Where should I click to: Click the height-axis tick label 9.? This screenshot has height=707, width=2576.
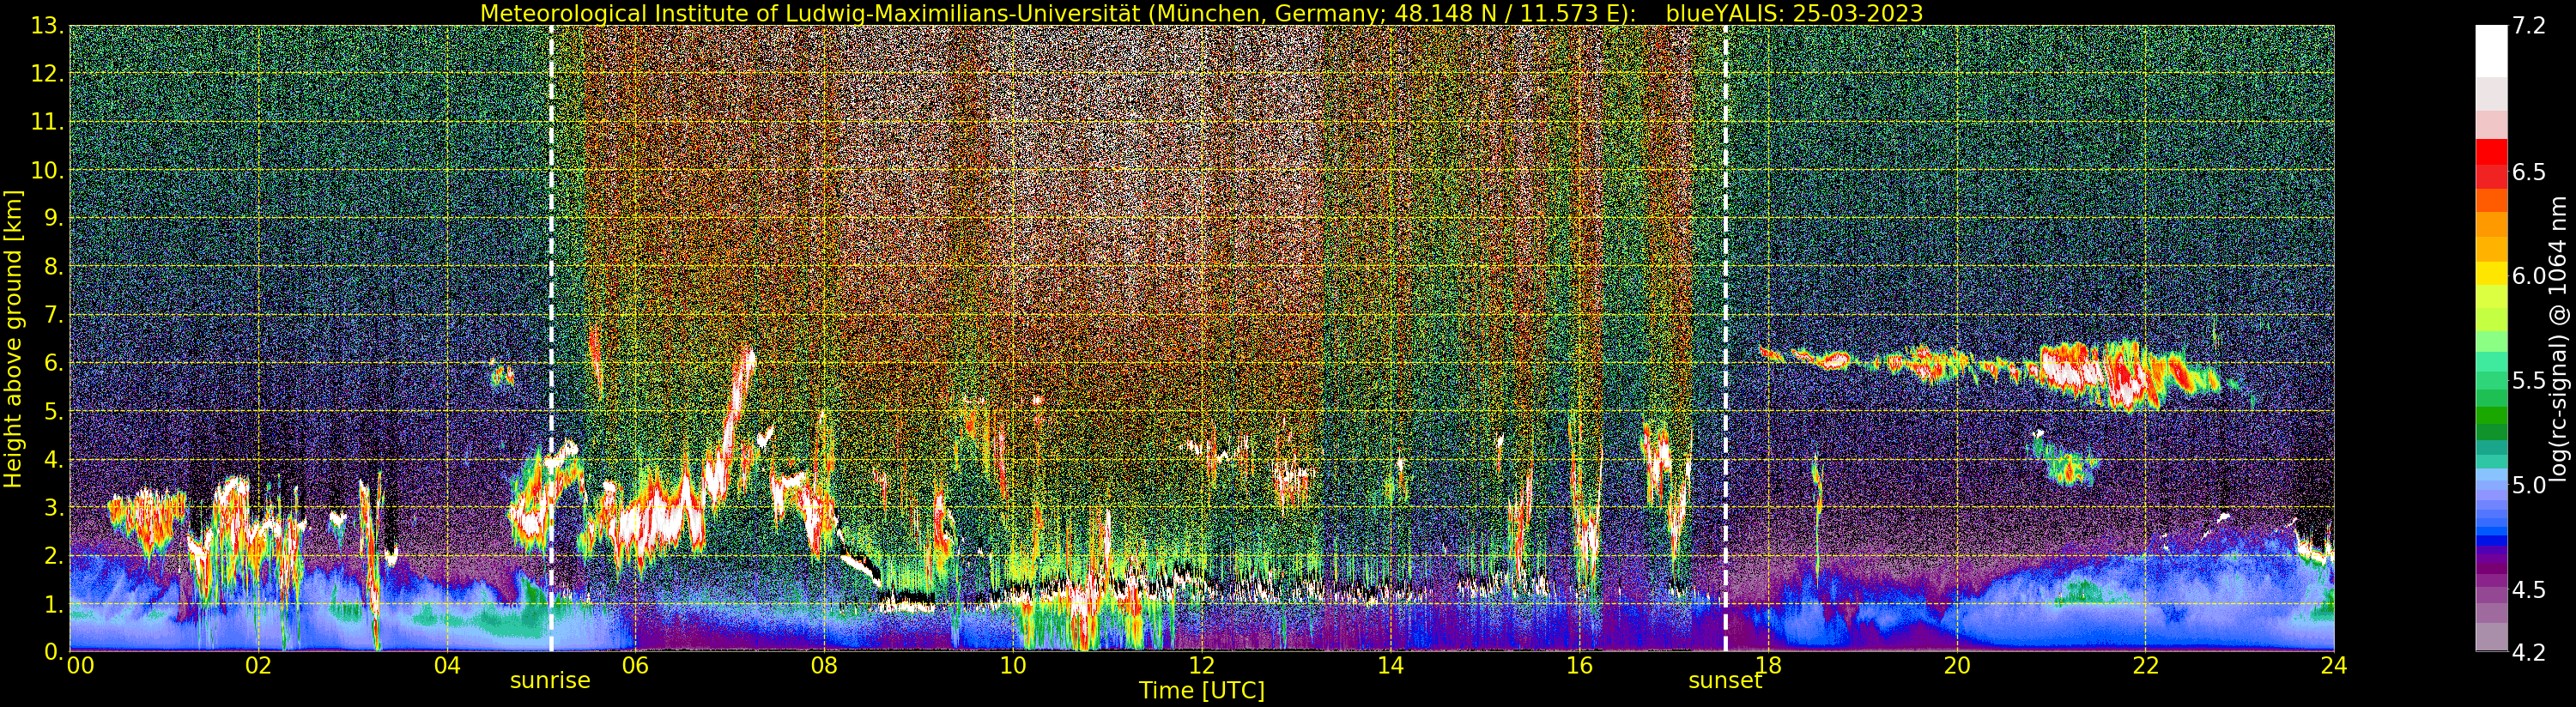tap(52, 219)
